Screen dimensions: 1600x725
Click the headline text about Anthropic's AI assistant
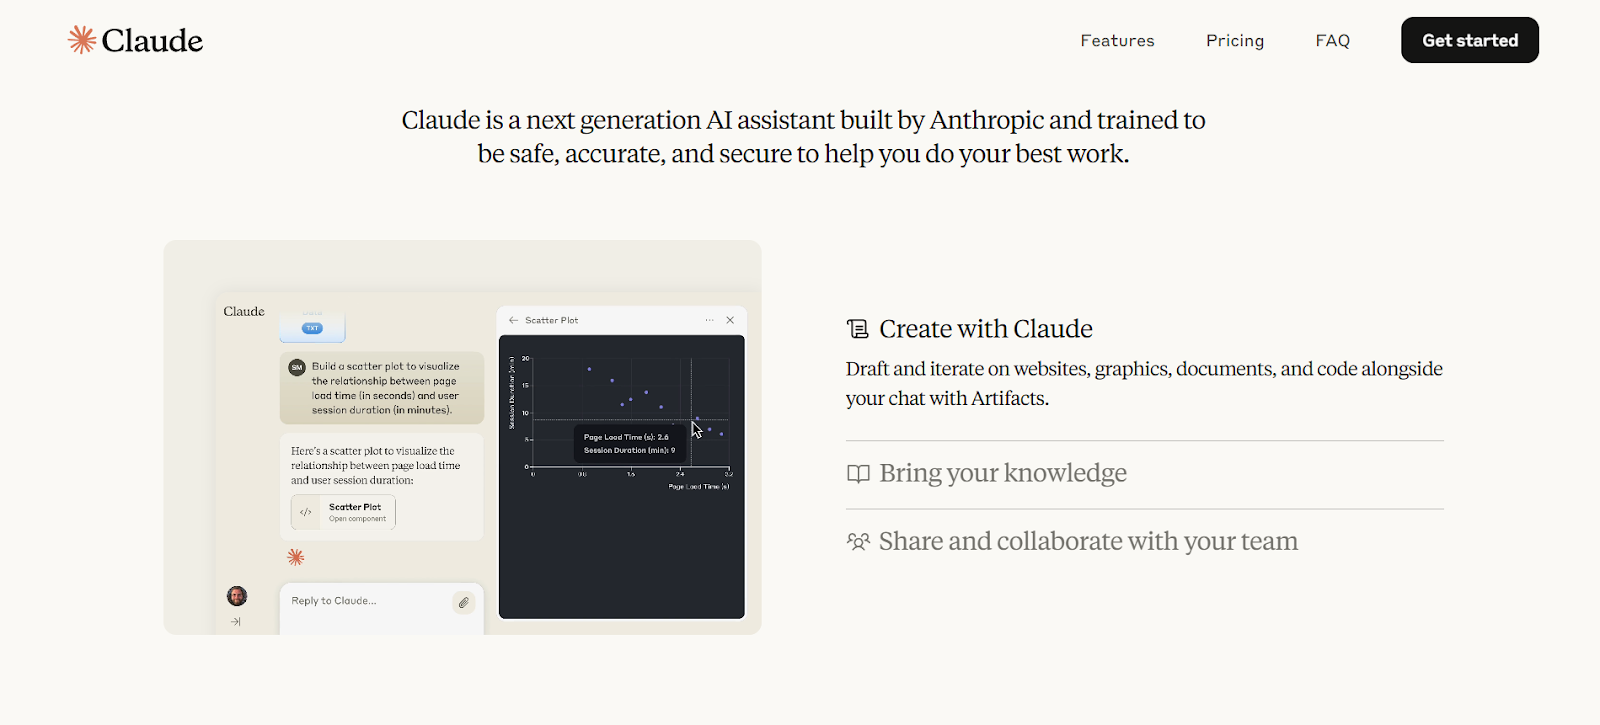point(803,137)
